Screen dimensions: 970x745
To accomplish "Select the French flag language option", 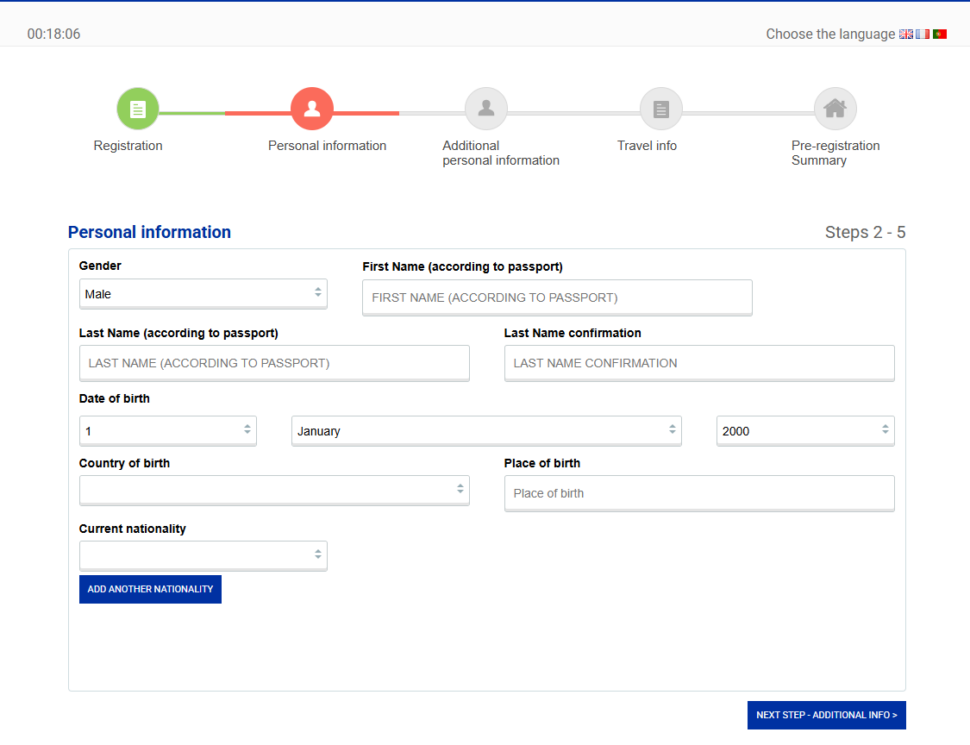I will [x=922, y=34].
